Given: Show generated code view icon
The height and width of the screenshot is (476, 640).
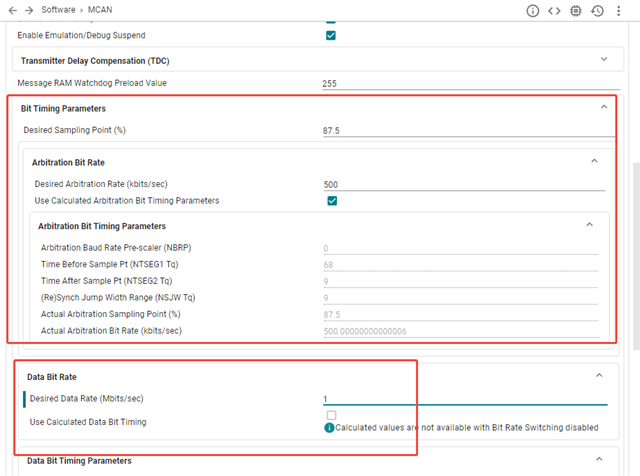Looking at the screenshot, I should (x=554, y=11).
